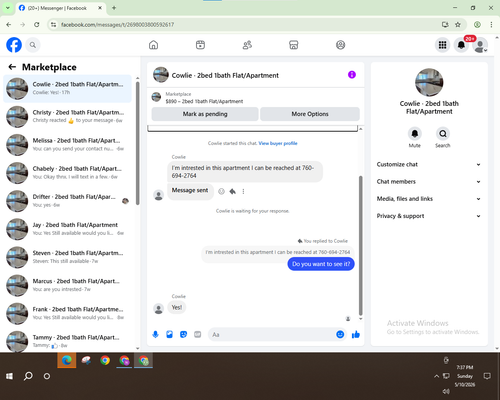Click the facebook.com address bar
500x400 pixels.
pos(247,25)
